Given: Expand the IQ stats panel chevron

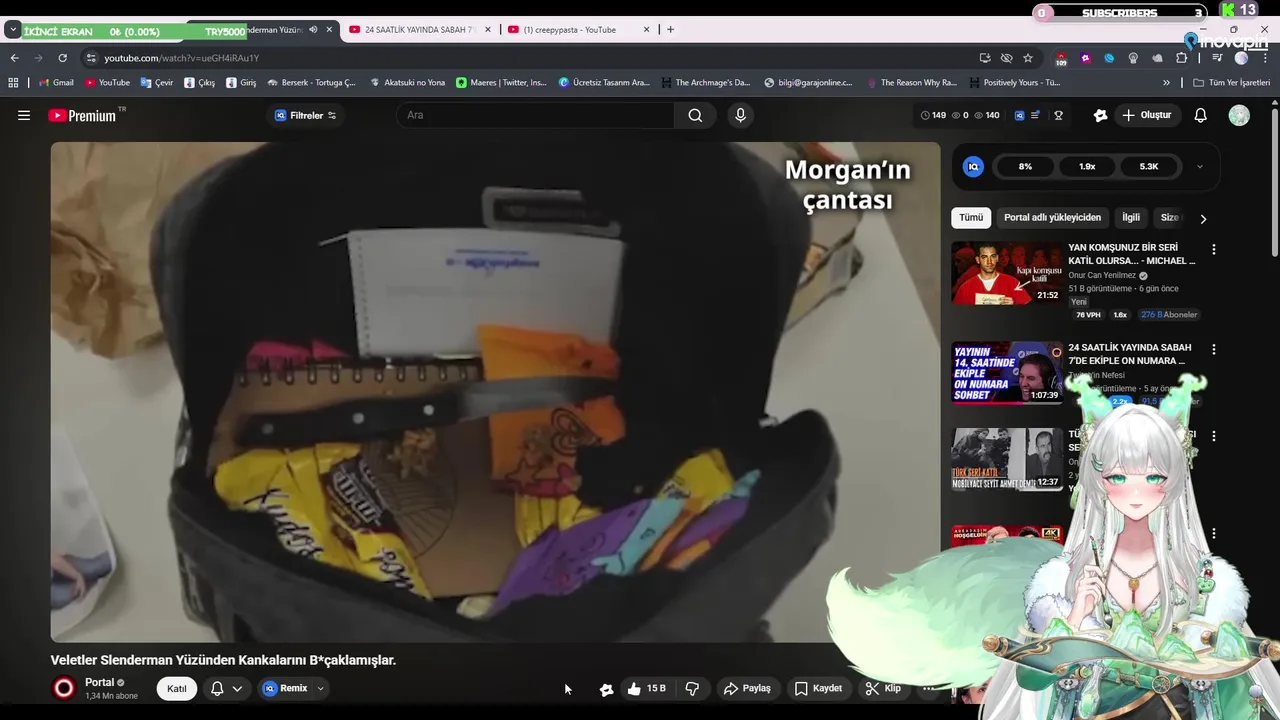Looking at the screenshot, I should (x=1199, y=167).
